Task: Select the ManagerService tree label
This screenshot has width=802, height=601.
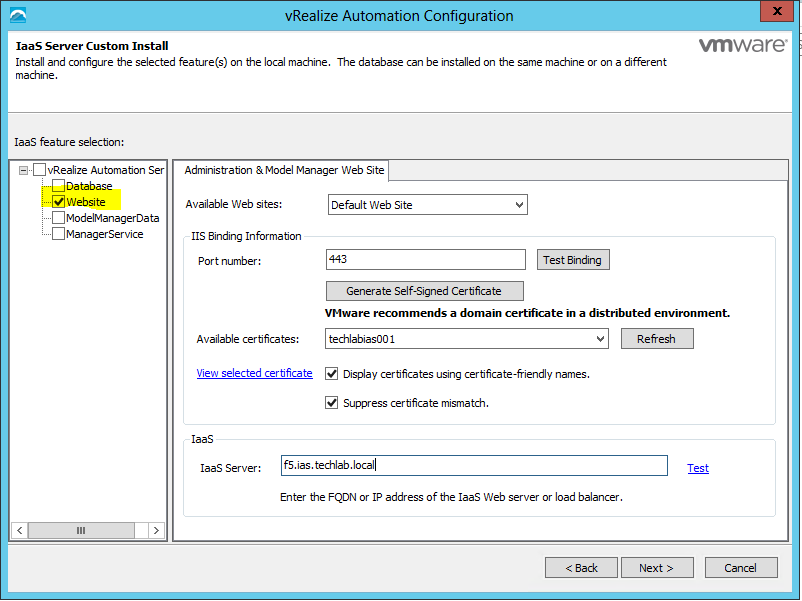Action: point(105,234)
